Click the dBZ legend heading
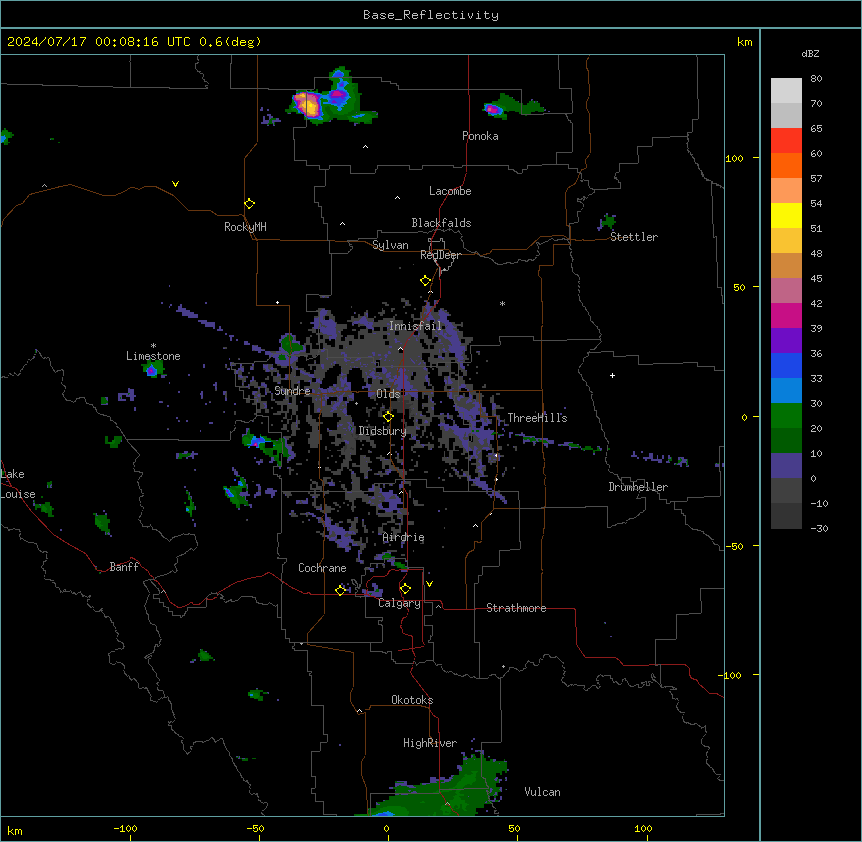The image size is (862, 842). pos(810,53)
